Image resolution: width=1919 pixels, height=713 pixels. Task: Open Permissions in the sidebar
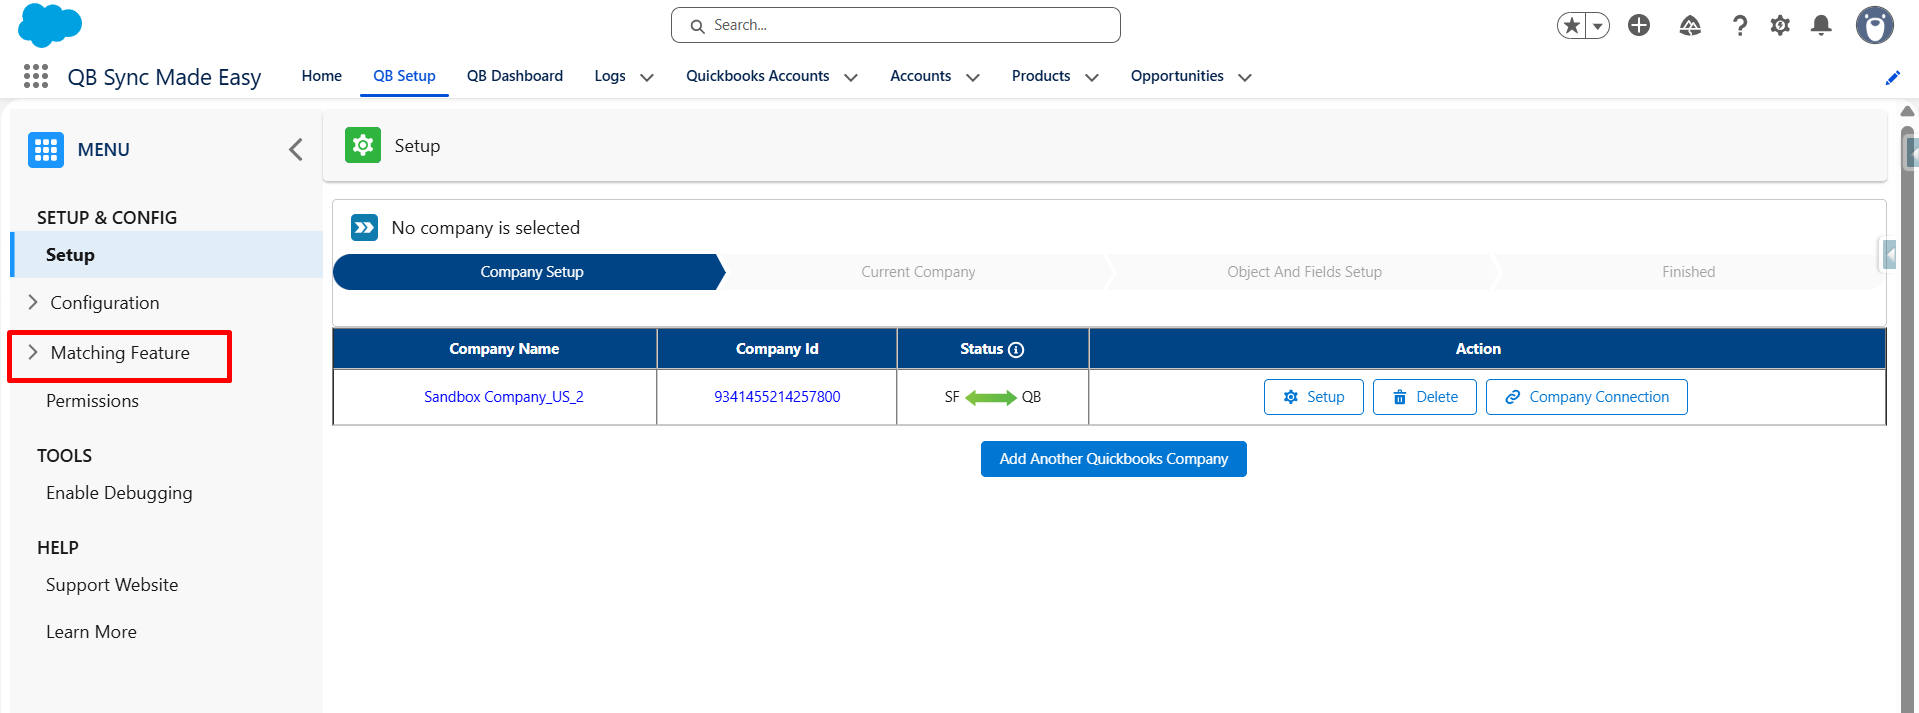point(92,401)
